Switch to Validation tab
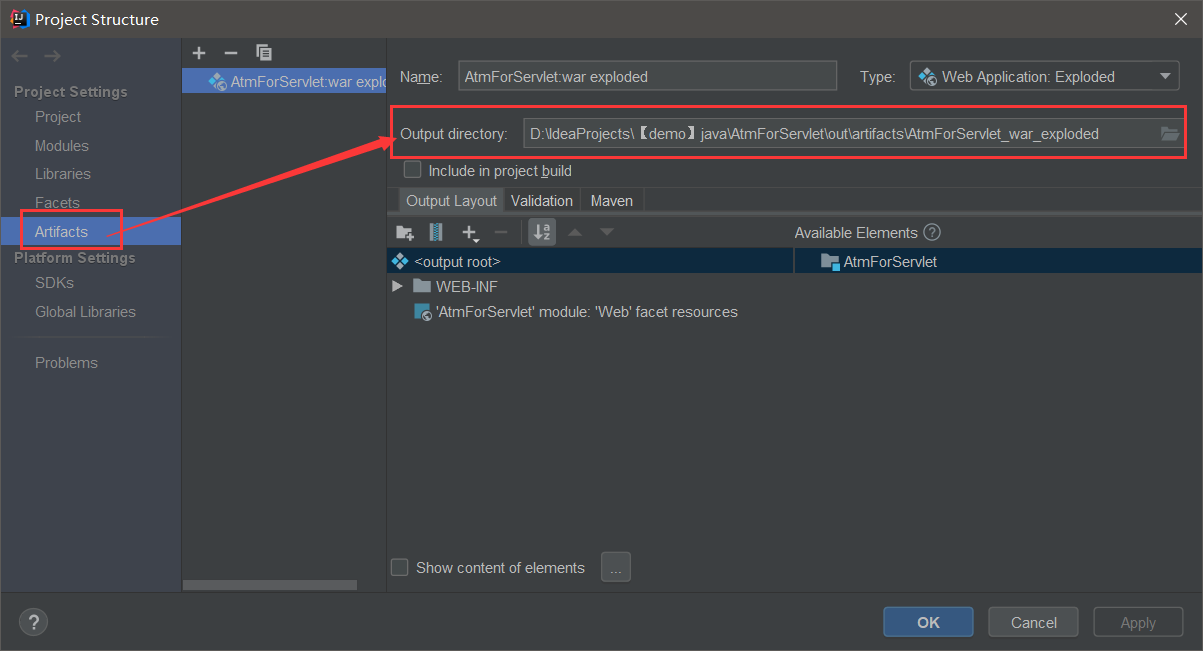The height and width of the screenshot is (651, 1203). pos(542,201)
